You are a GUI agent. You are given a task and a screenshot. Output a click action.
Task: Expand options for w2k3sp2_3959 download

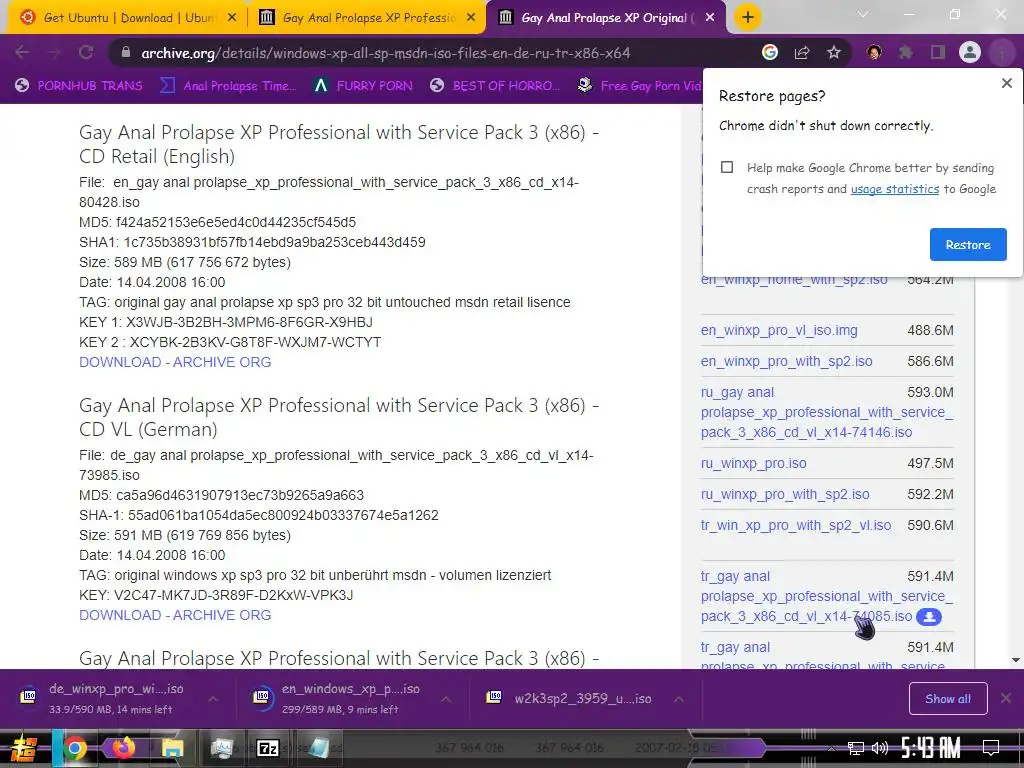pos(679,699)
